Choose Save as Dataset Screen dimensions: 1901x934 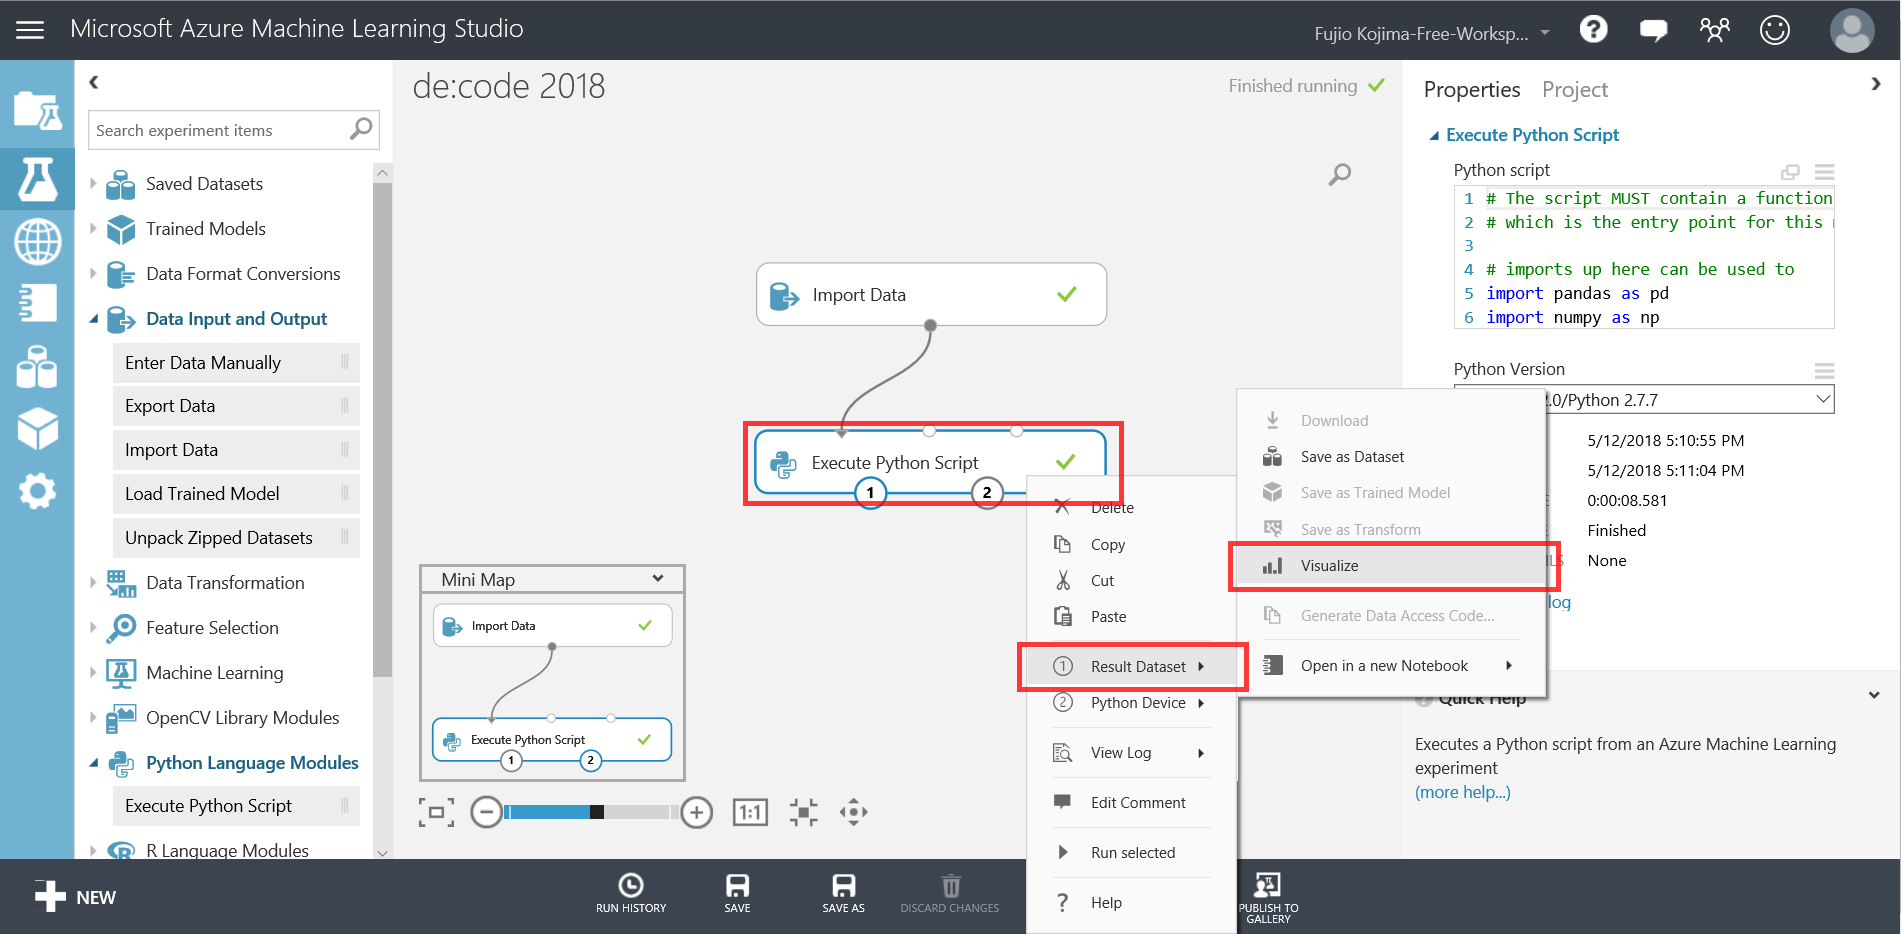1390,457
